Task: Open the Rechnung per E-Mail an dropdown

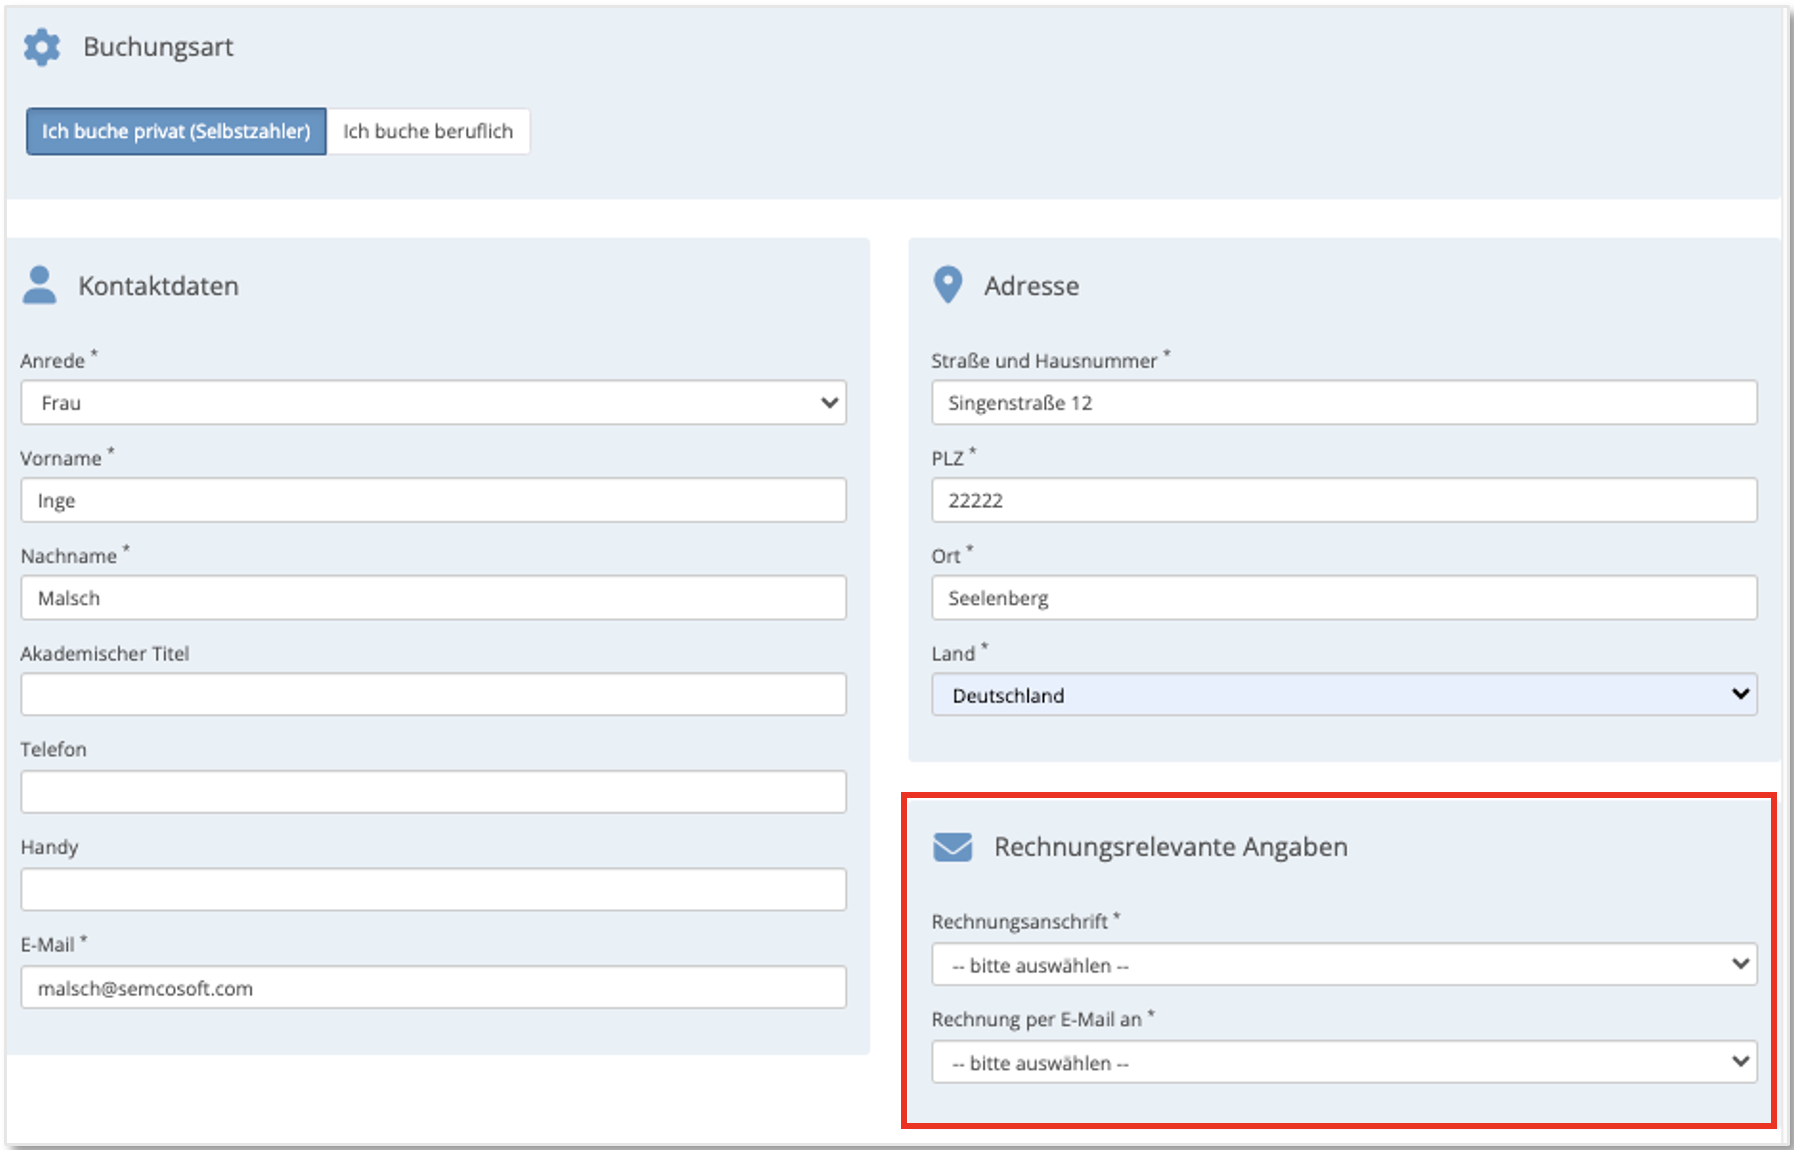Action: click(x=1343, y=1062)
